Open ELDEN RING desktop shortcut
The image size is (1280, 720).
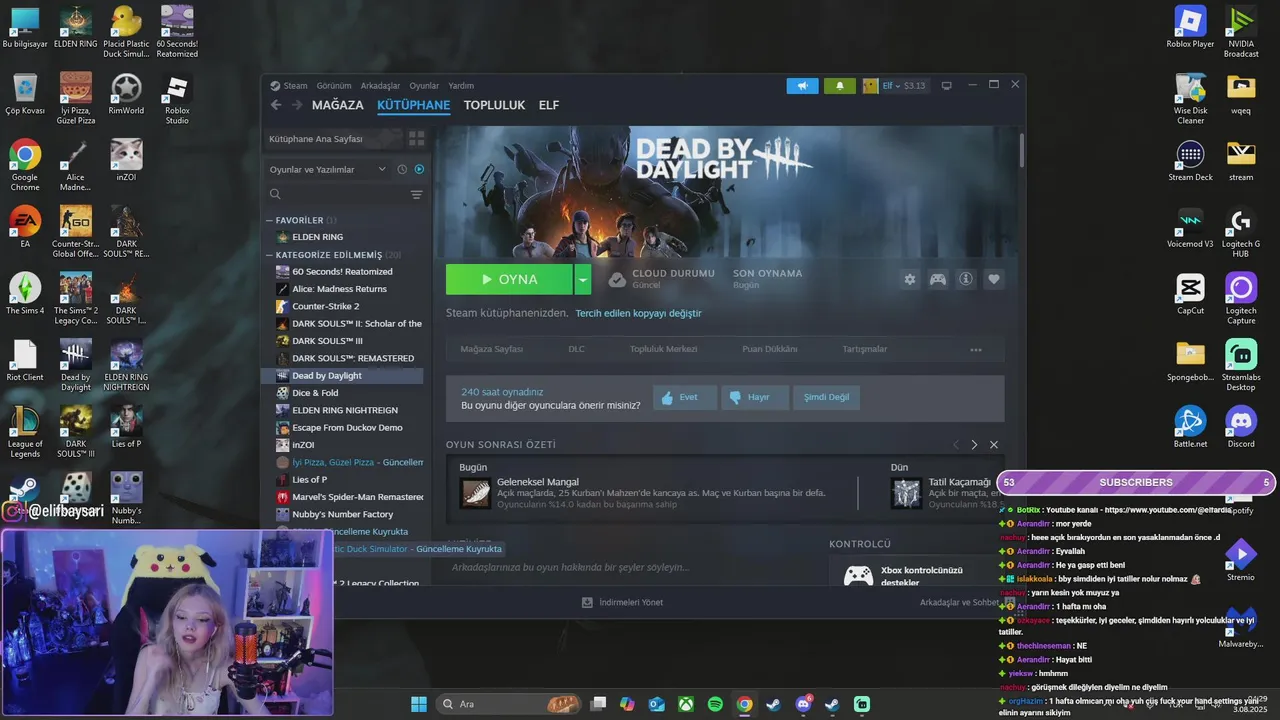pos(76,27)
